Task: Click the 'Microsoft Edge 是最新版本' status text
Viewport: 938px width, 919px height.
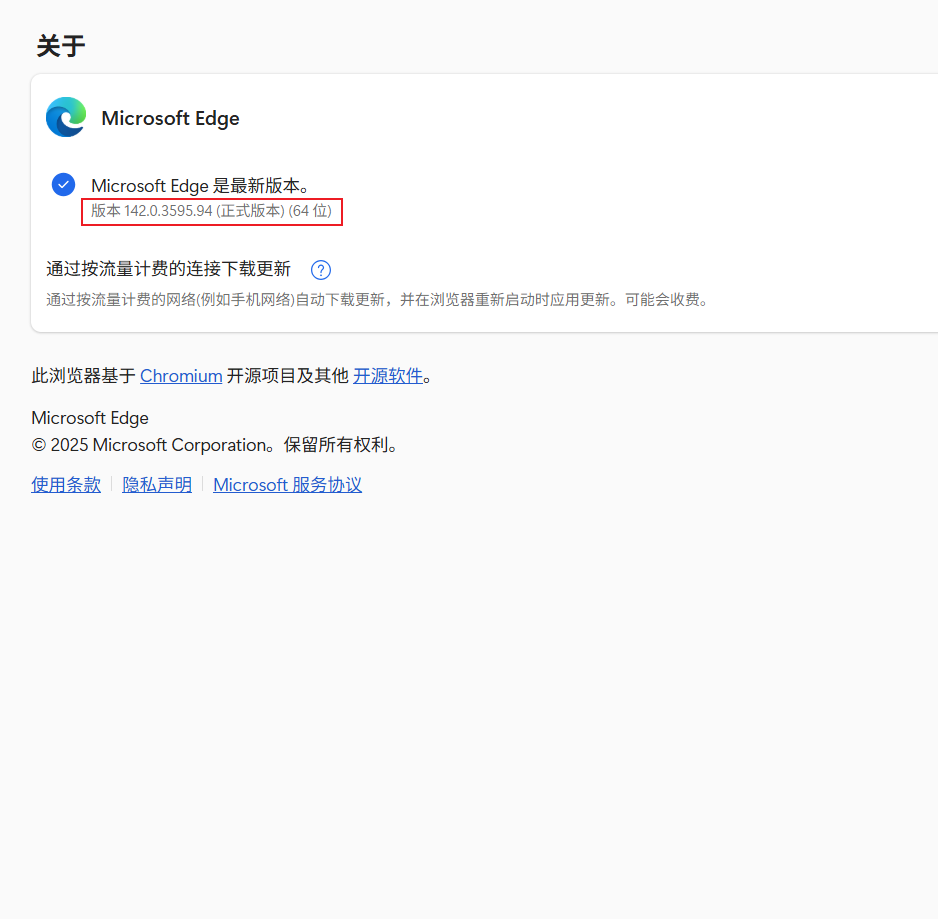Action: click(x=200, y=186)
